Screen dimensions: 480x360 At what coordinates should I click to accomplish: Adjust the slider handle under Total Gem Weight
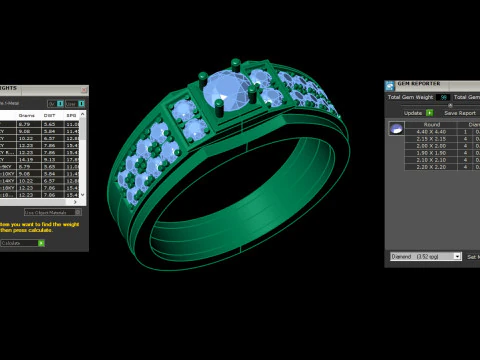click(x=450, y=105)
